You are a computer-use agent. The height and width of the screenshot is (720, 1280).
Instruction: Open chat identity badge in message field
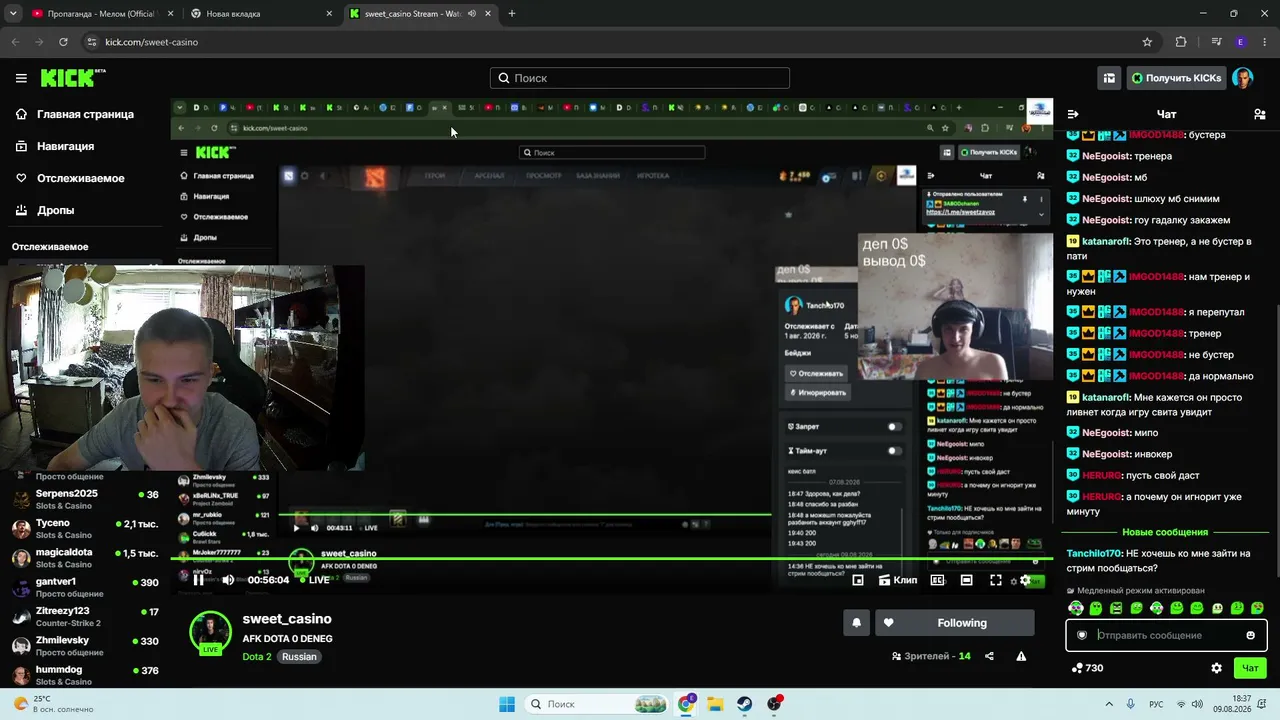1081,635
